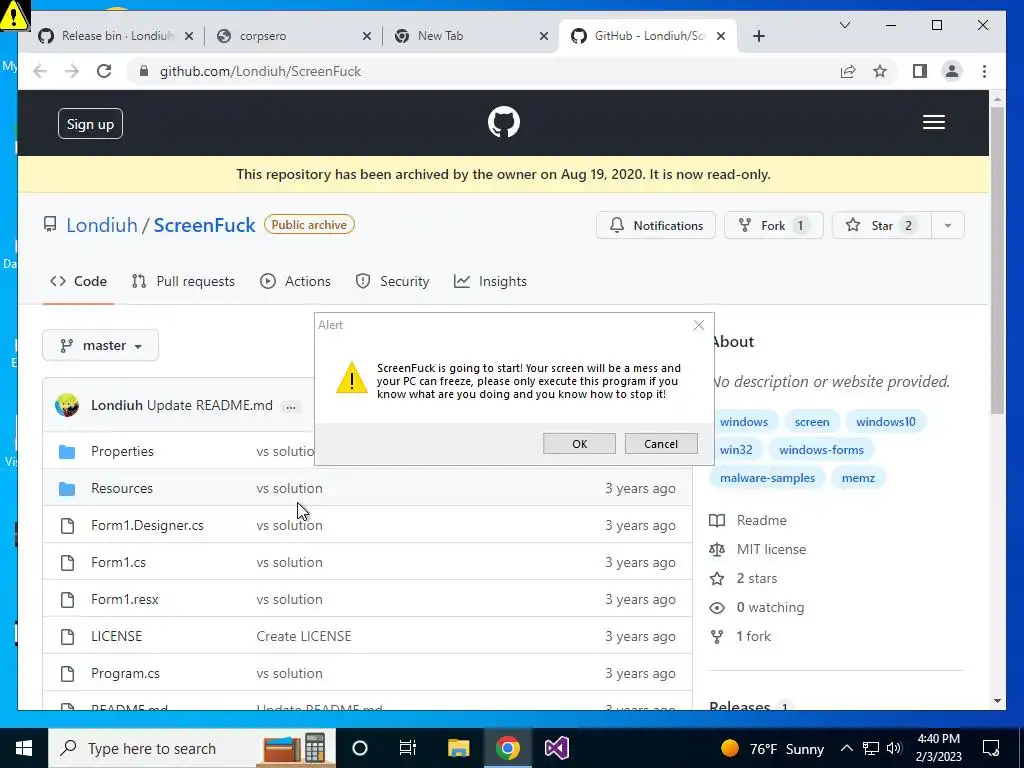Image resolution: width=1024 pixels, height=768 pixels.
Task: Open File Explorer from the taskbar
Action: tap(458, 748)
